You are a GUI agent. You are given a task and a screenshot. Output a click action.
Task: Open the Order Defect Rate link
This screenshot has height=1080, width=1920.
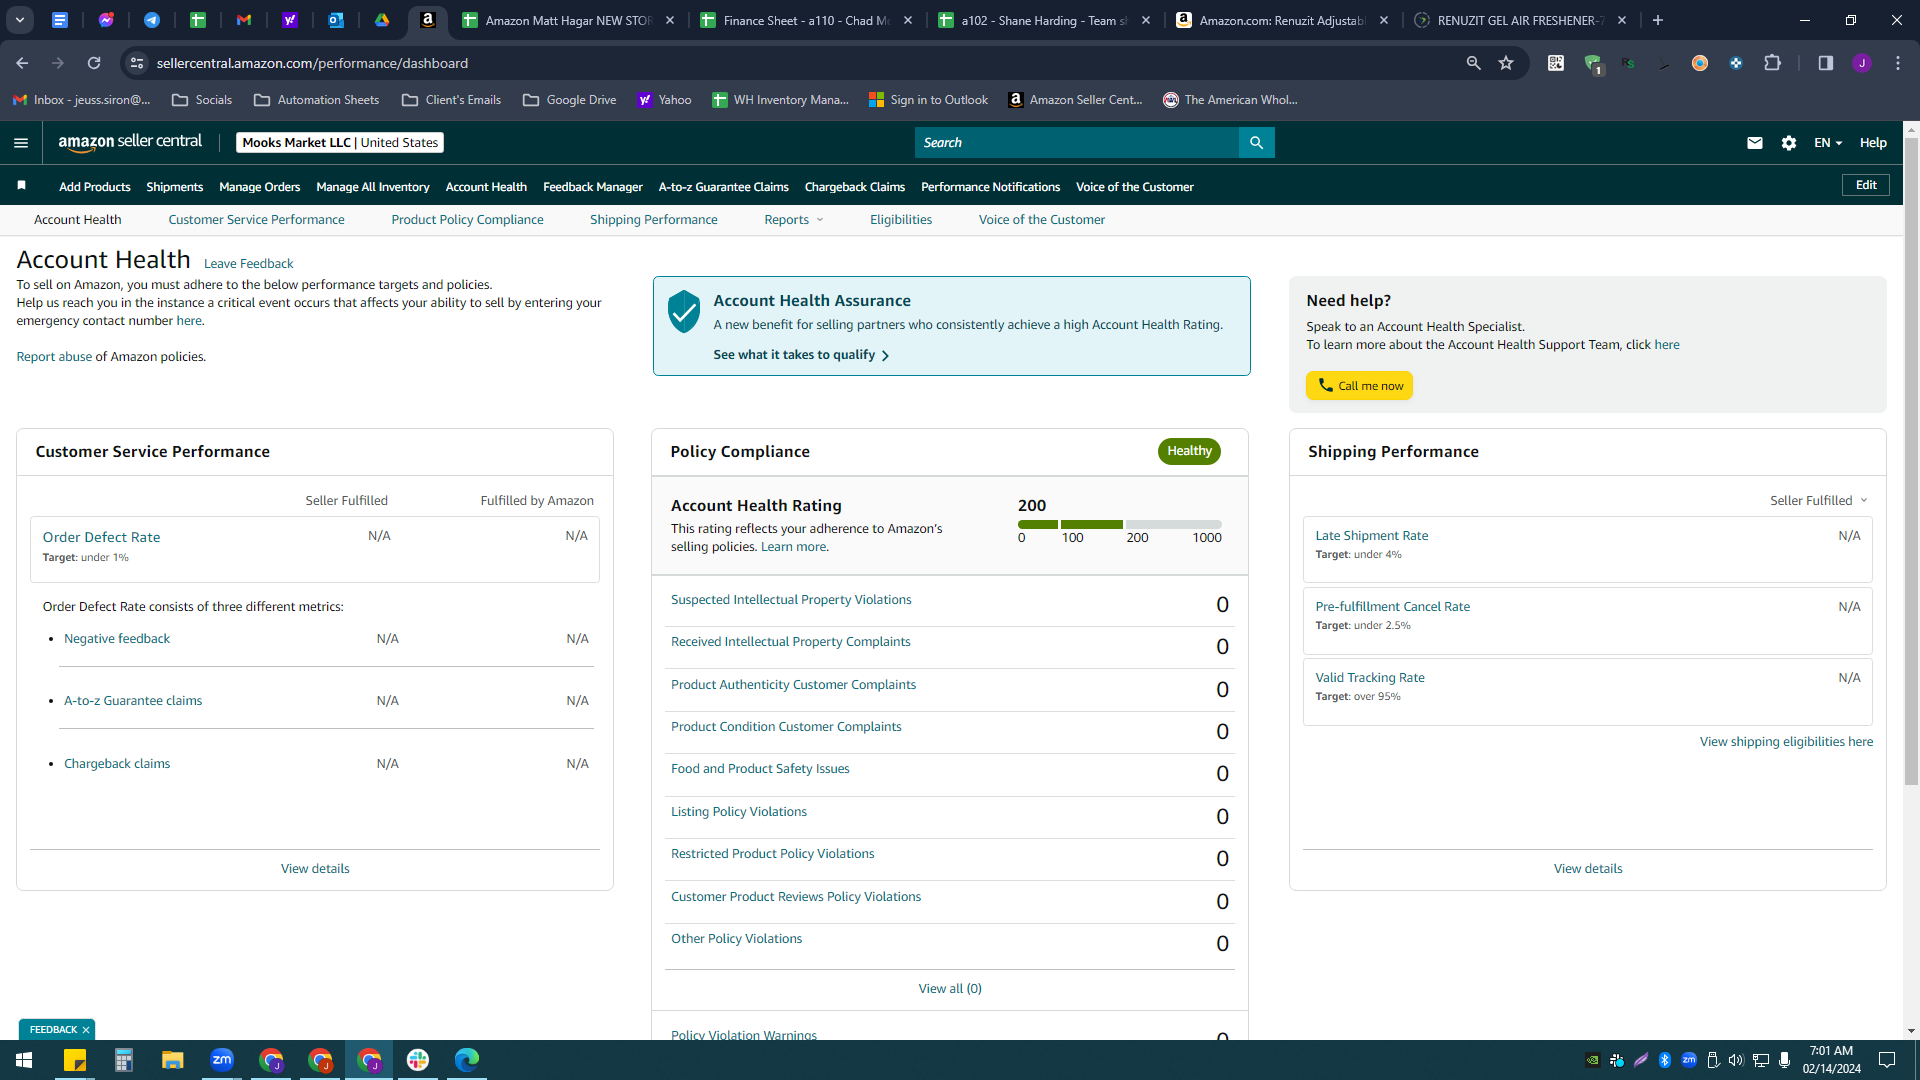click(101, 537)
